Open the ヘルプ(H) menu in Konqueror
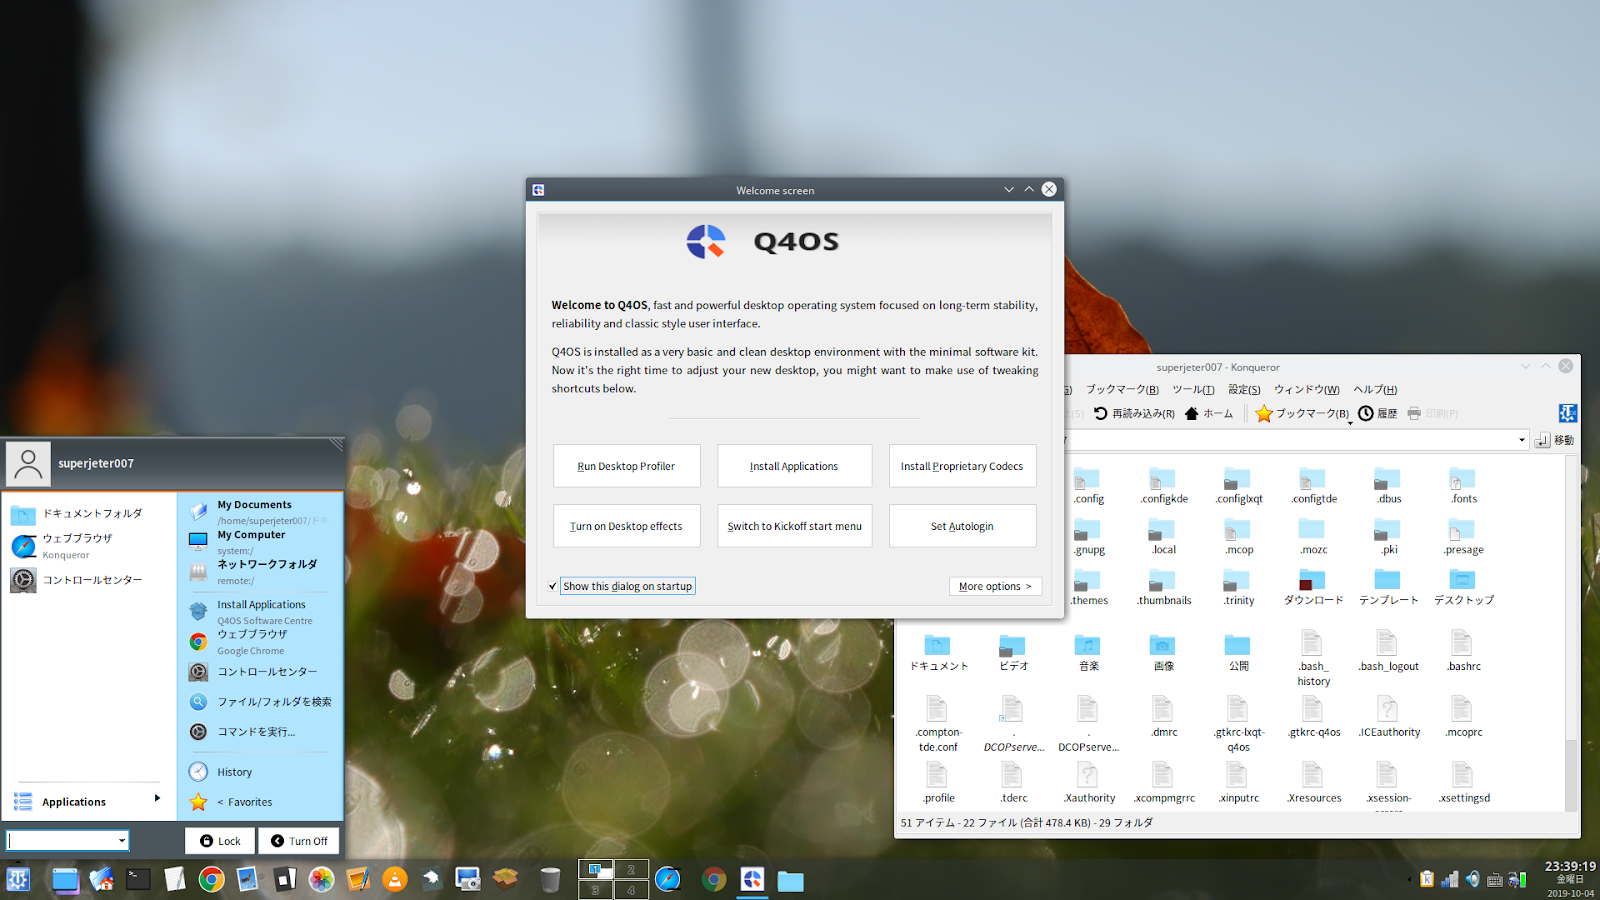The width and height of the screenshot is (1600, 900). click(1375, 389)
